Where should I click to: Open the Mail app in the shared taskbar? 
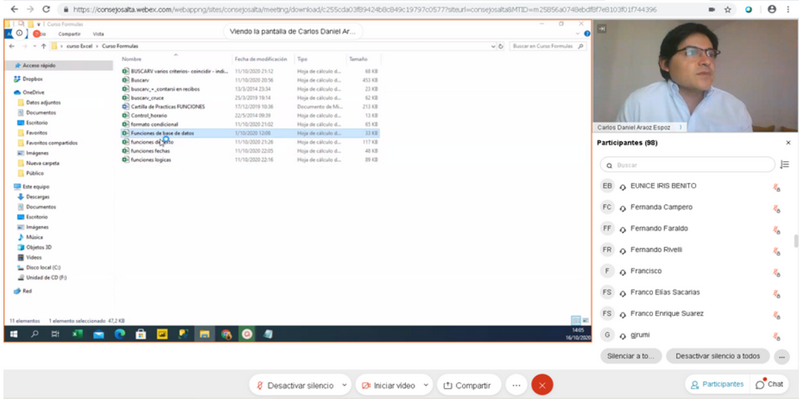[x=98, y=334]
